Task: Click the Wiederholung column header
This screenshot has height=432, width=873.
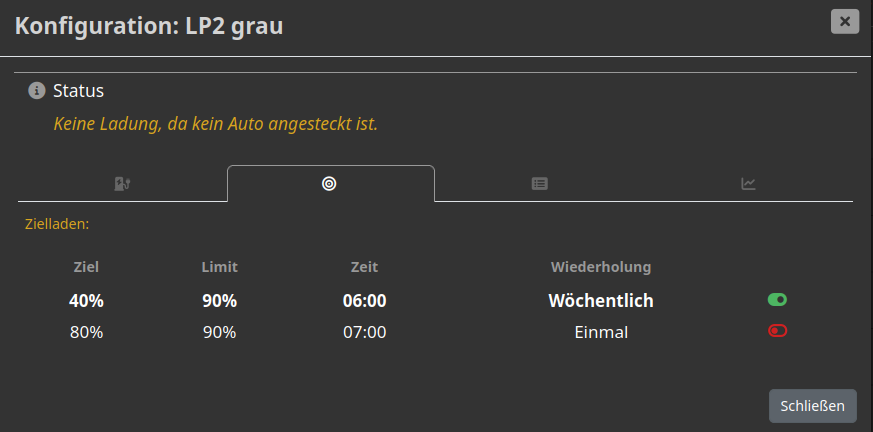Action: [601, 267]
